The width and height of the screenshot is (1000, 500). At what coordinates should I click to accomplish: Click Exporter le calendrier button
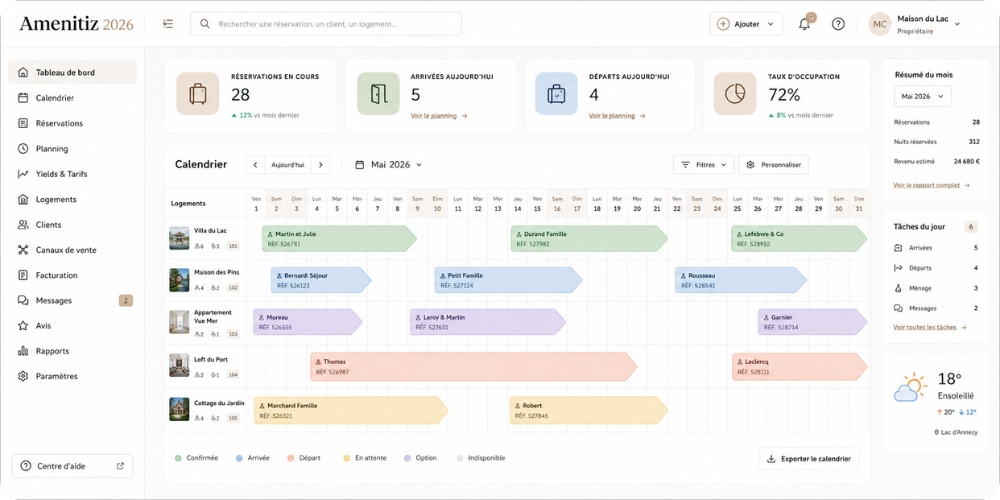coord(809,459)
